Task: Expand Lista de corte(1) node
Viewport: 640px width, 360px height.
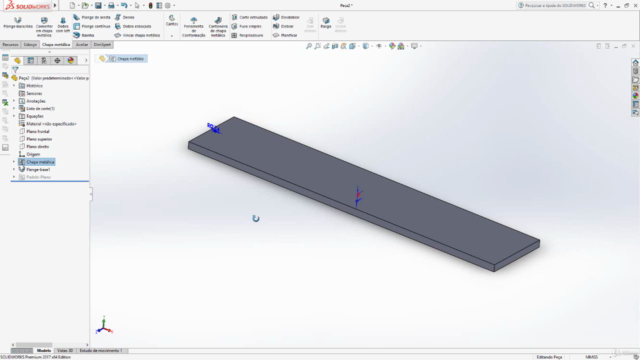Action: coord(14,109)
